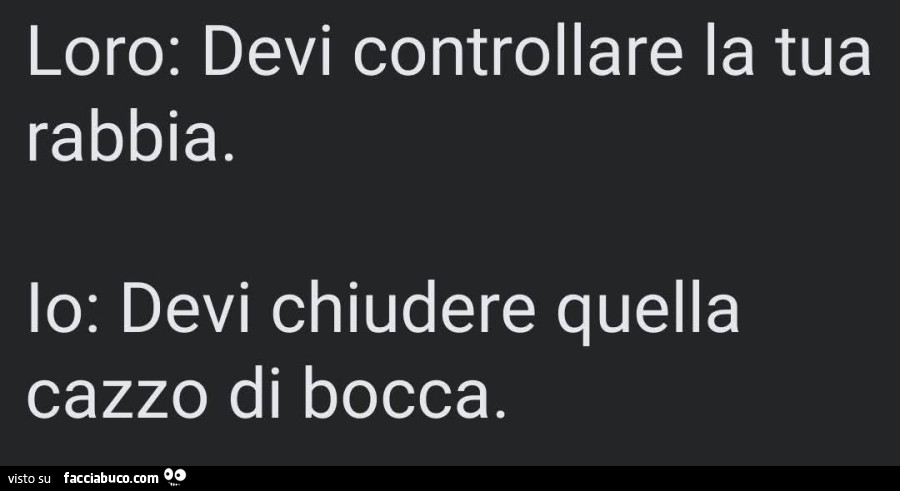The height and width of the screenshot is (491, 900).
Task: Open the facciabuco.com watermark link
Action: click(111, 478)
